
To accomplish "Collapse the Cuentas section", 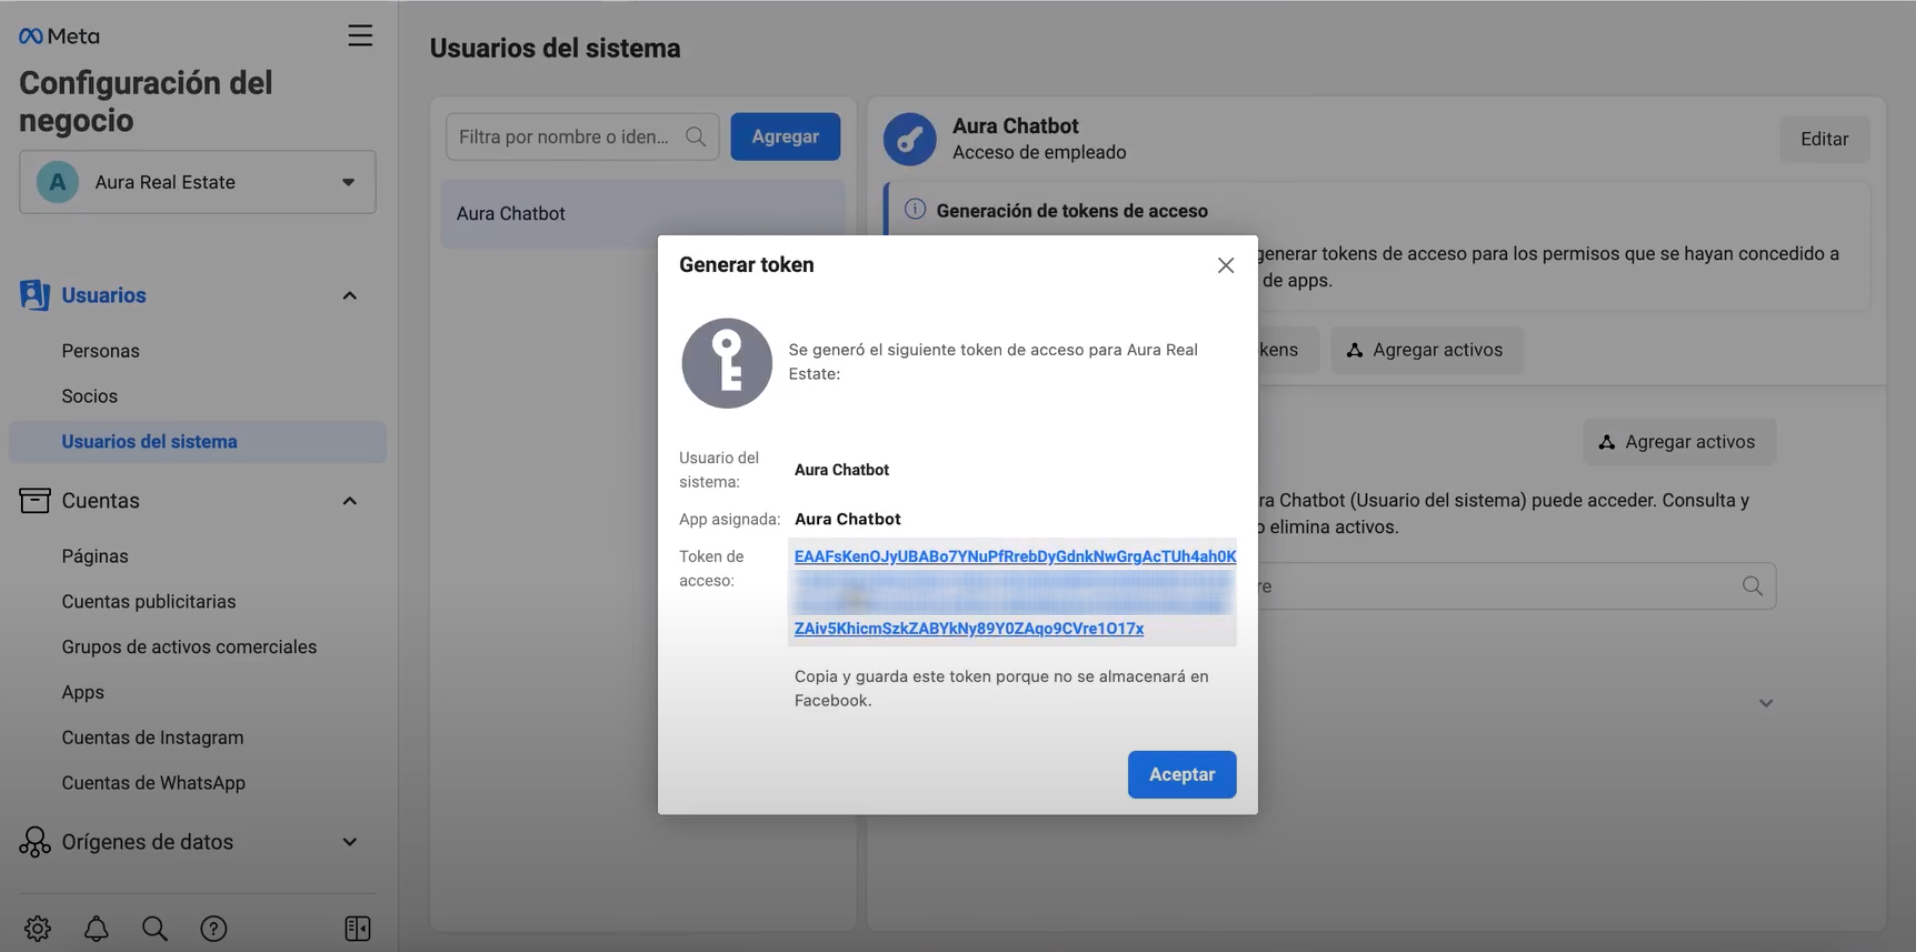I will 349,501.
